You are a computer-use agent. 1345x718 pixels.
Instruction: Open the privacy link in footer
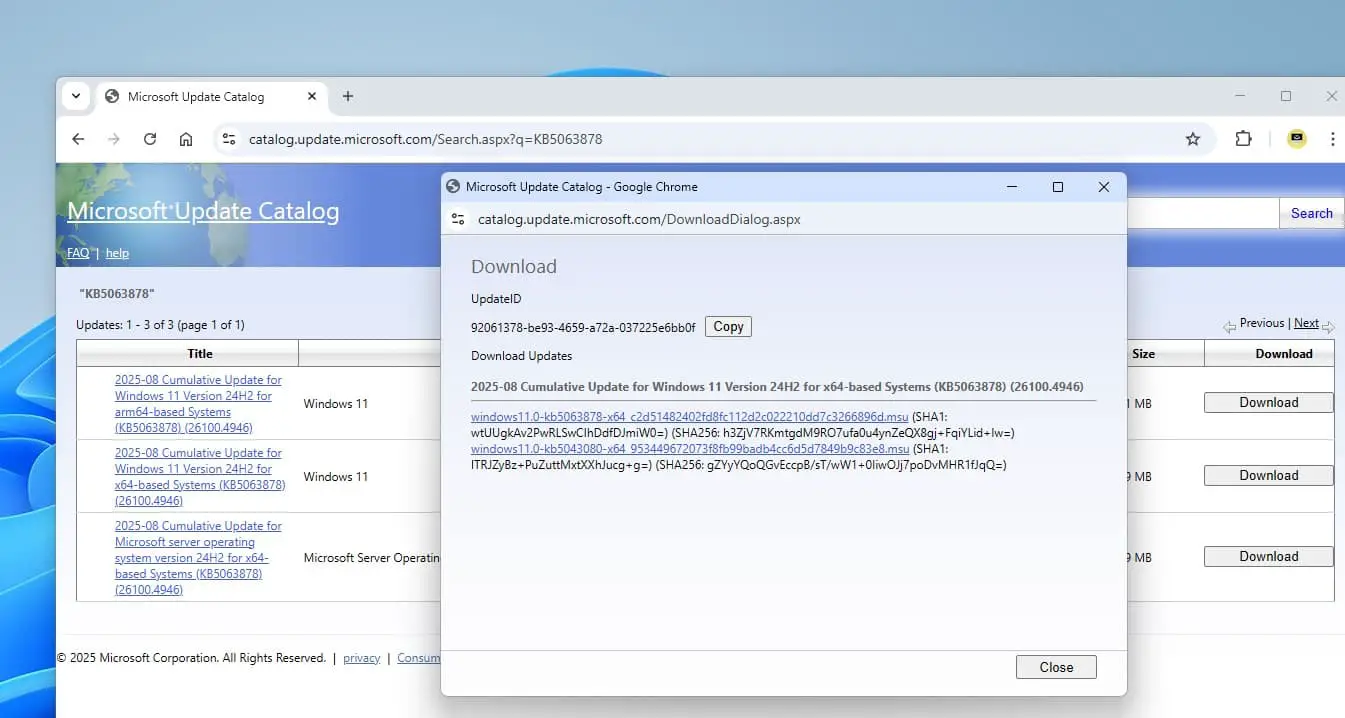[x=362, y=658]
